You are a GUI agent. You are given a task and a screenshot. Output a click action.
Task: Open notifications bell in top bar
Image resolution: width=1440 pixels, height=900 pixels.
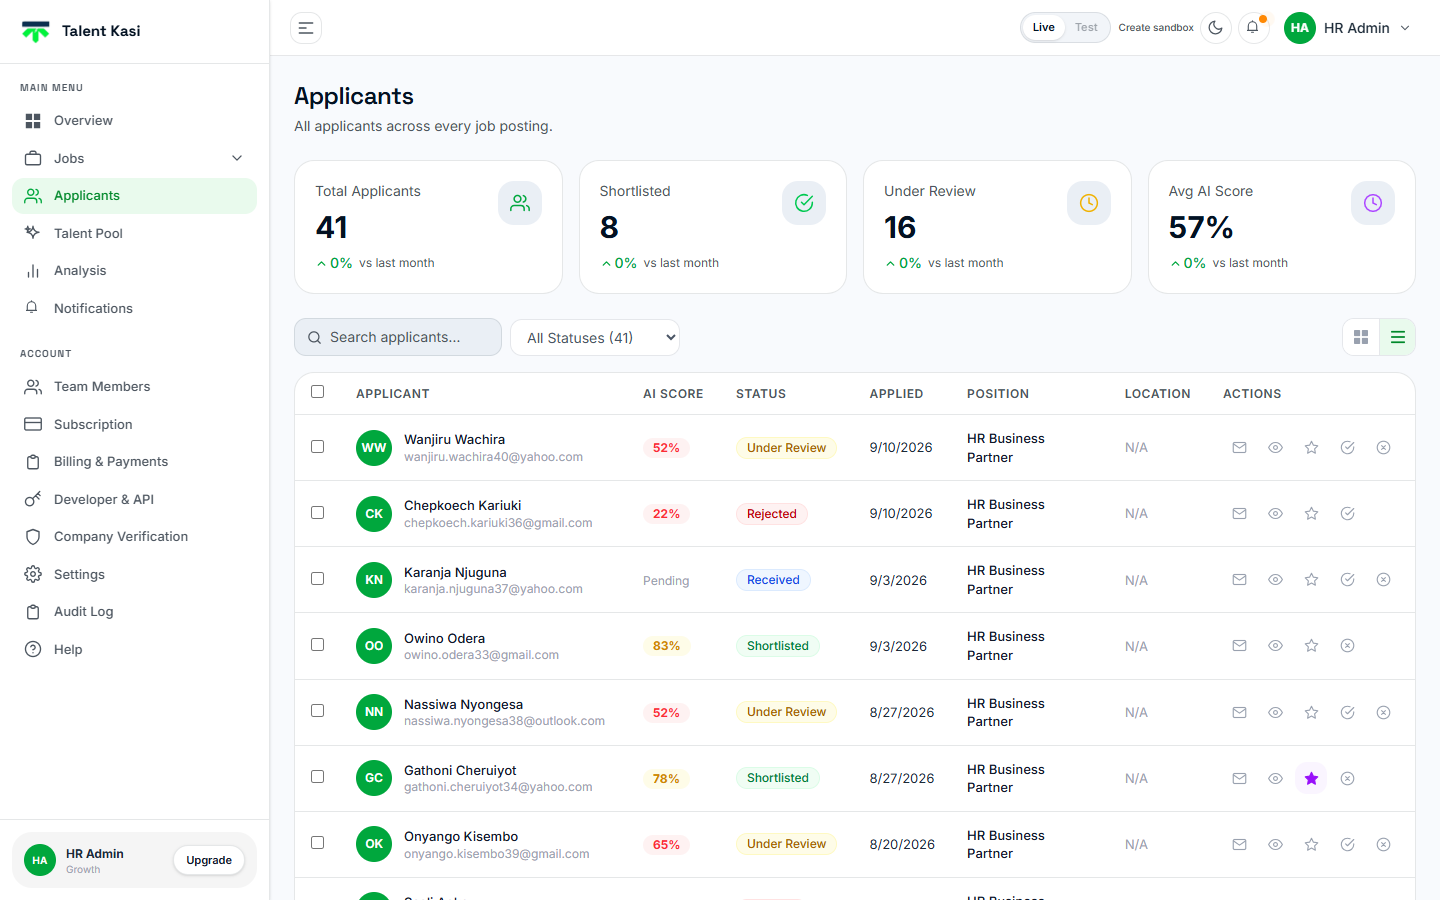point(1253,28)
